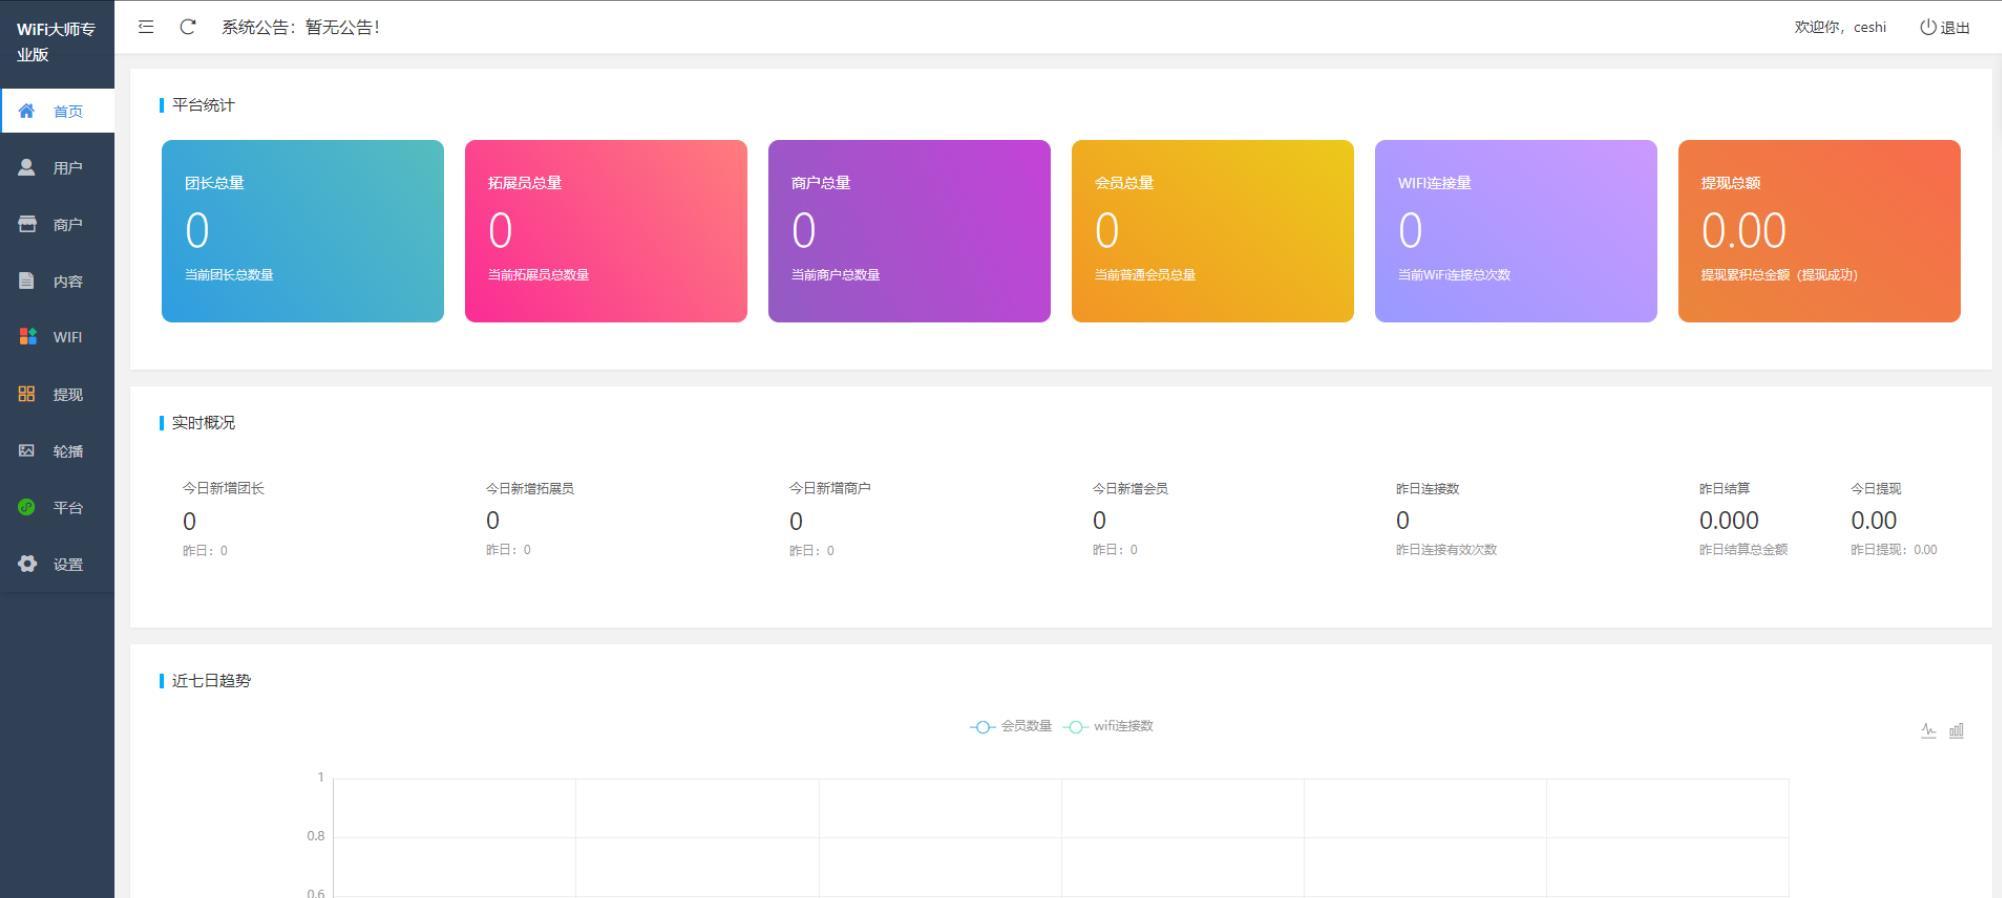Click the colorful WIFI icon in sidebar
The width and height of the screenshot is (2002, 898).
(27, 337)
